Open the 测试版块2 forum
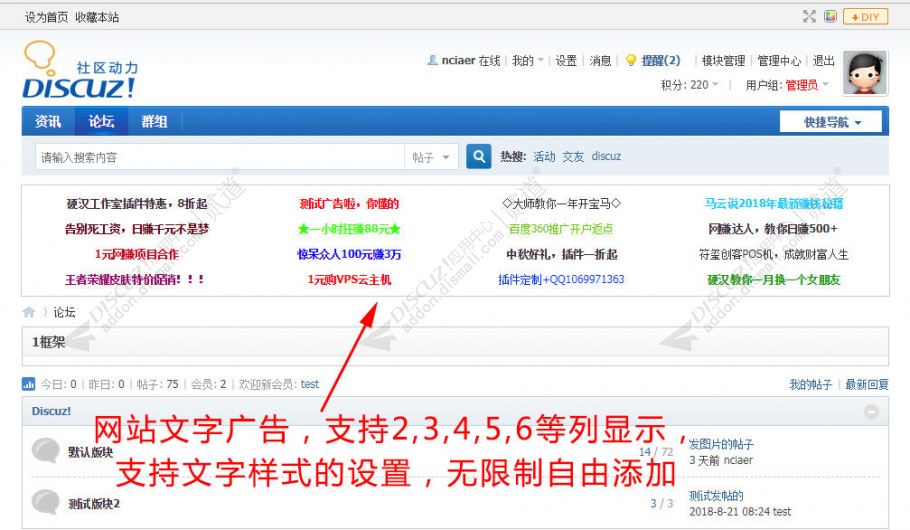 pyautogui.click(x=94, y=504)
